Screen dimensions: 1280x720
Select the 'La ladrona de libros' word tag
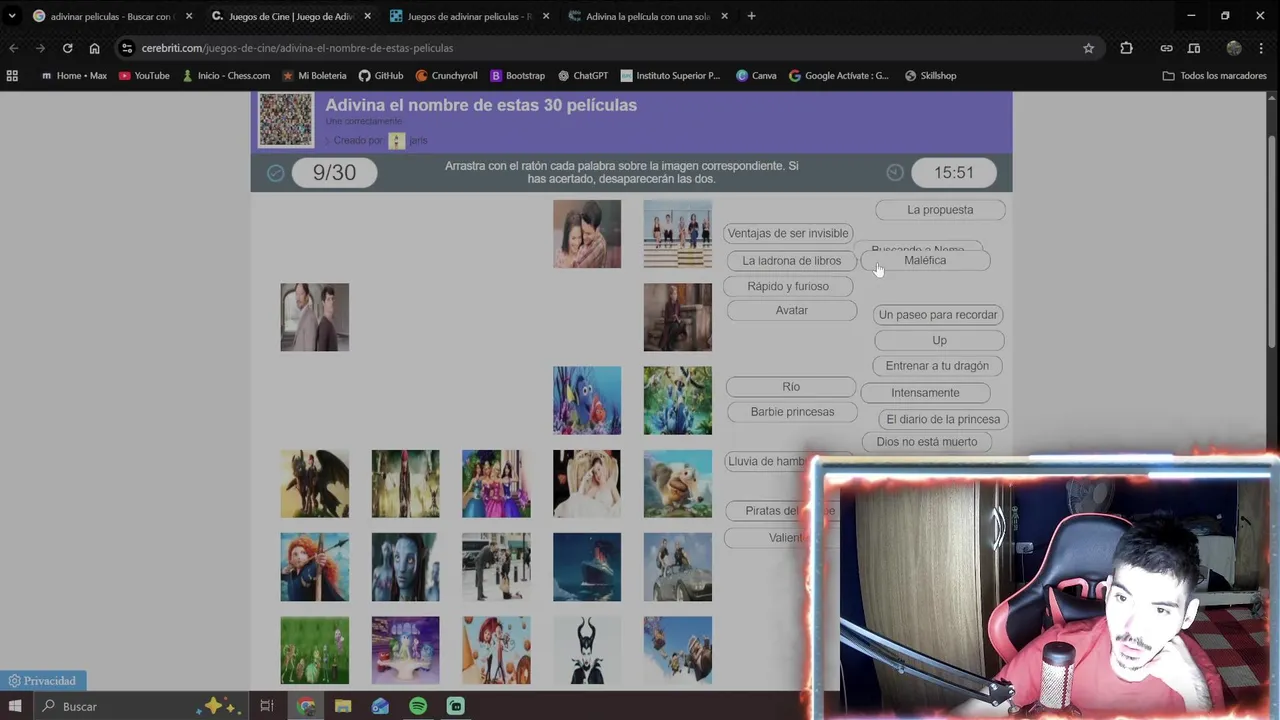pos(791,260)
